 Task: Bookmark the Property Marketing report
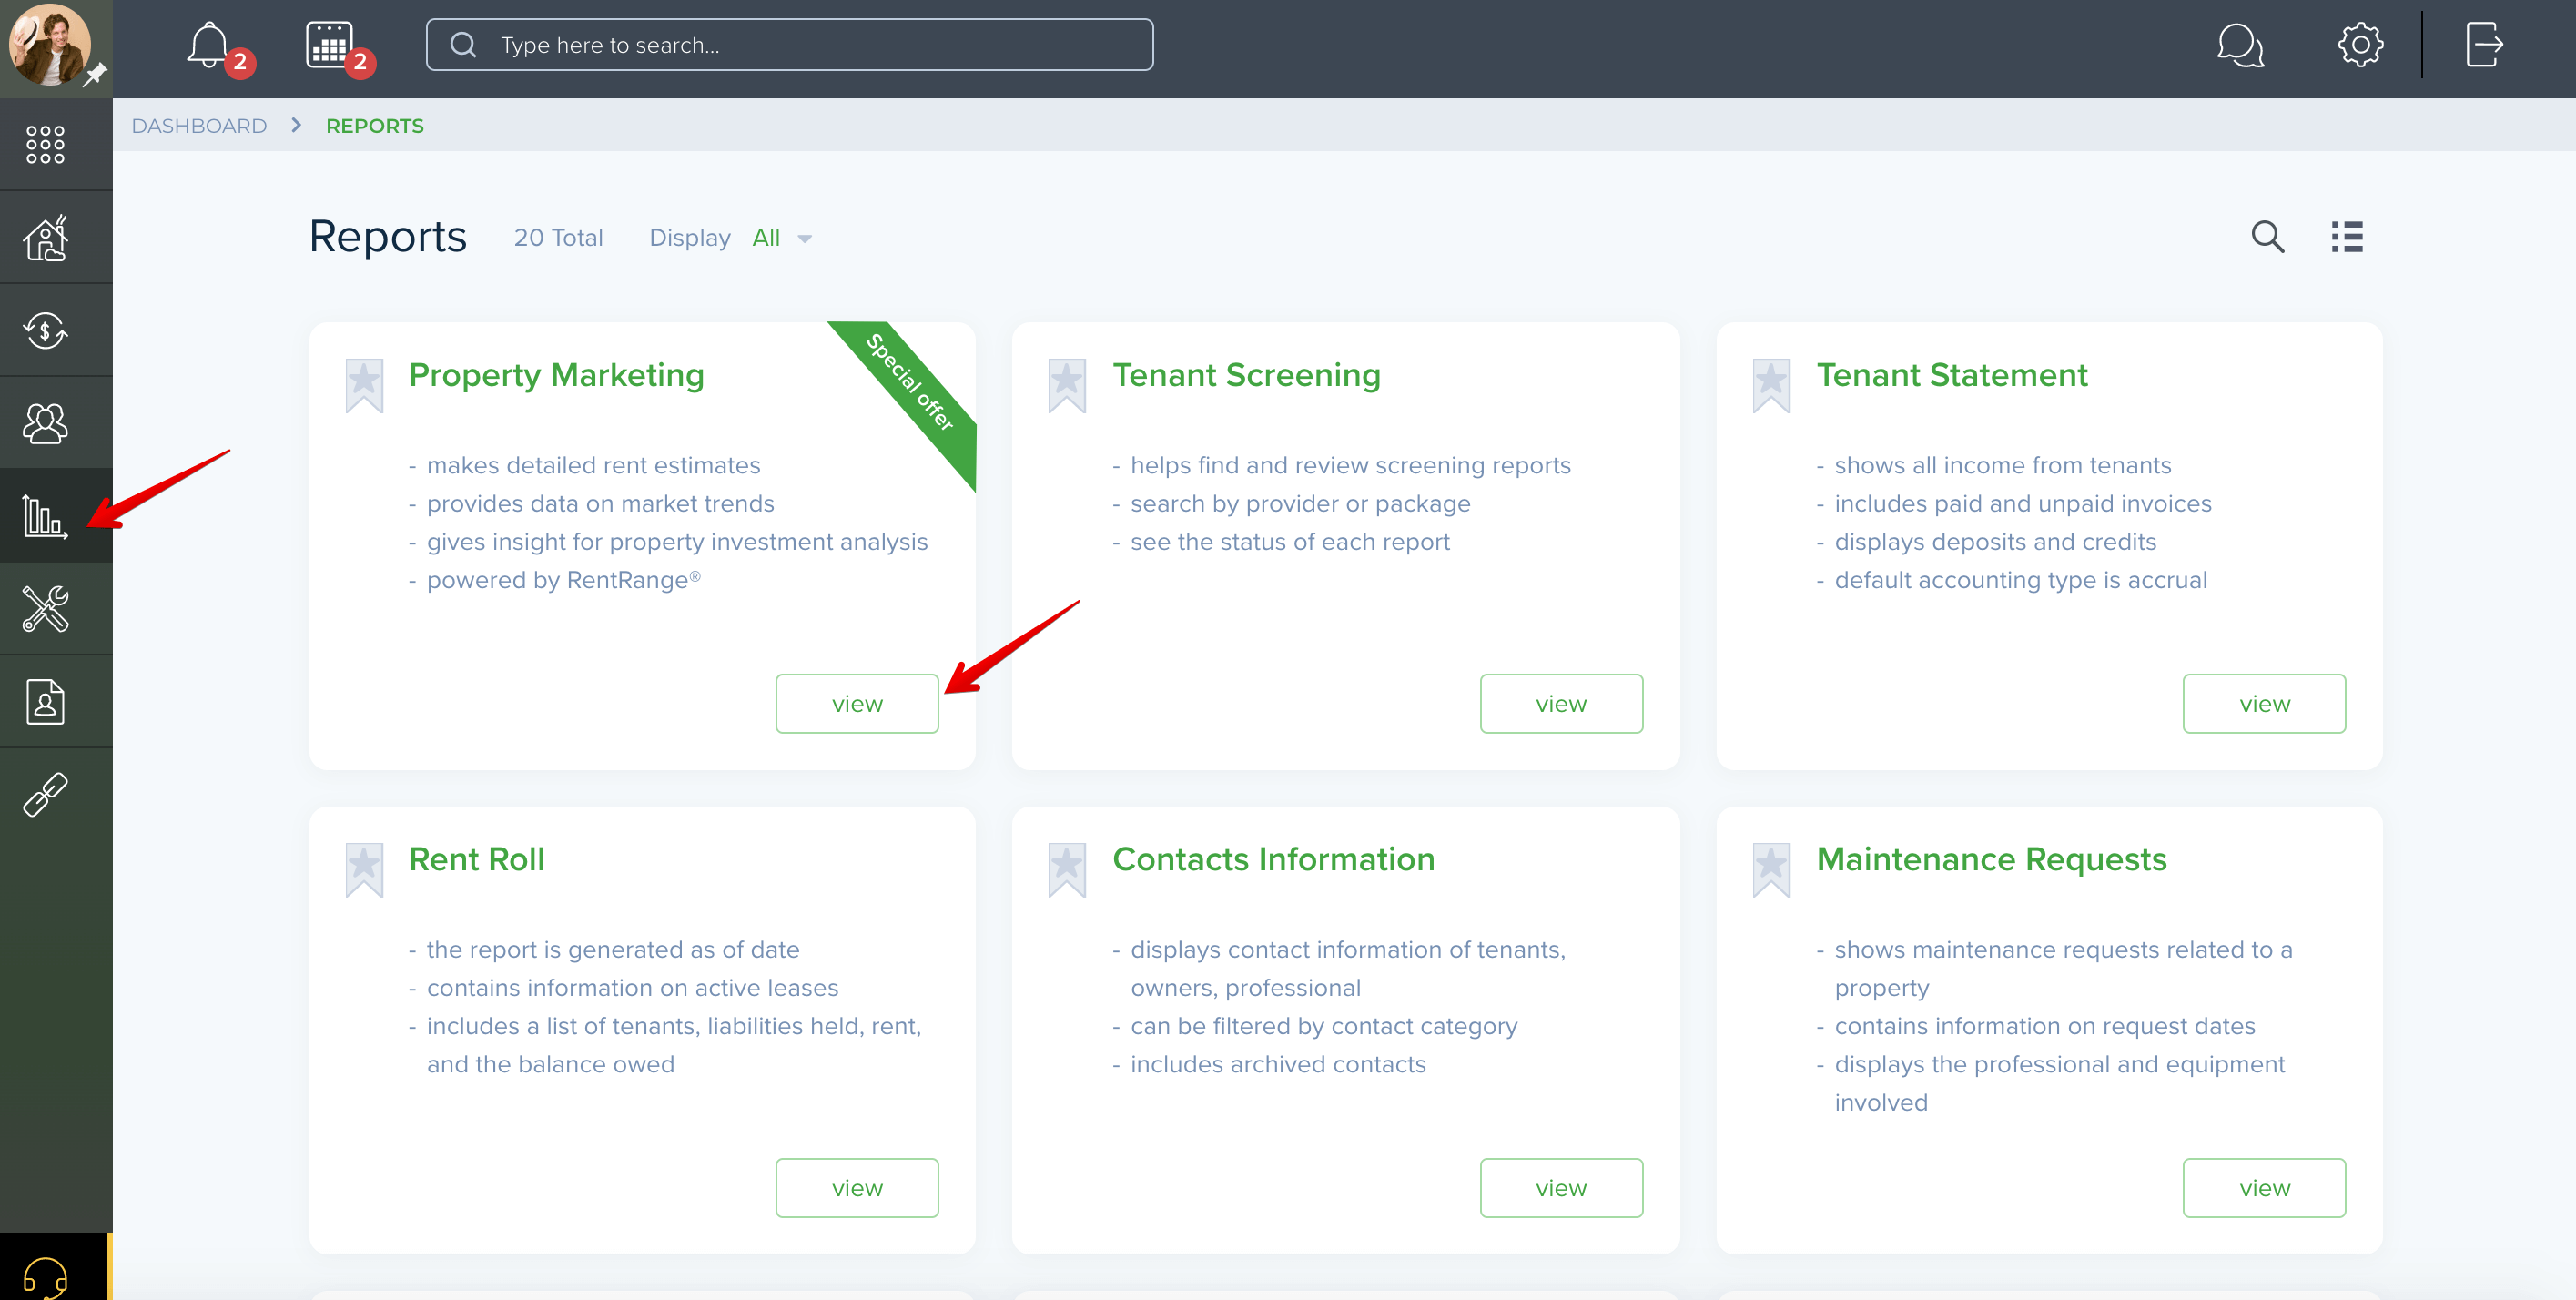[364, 385]
